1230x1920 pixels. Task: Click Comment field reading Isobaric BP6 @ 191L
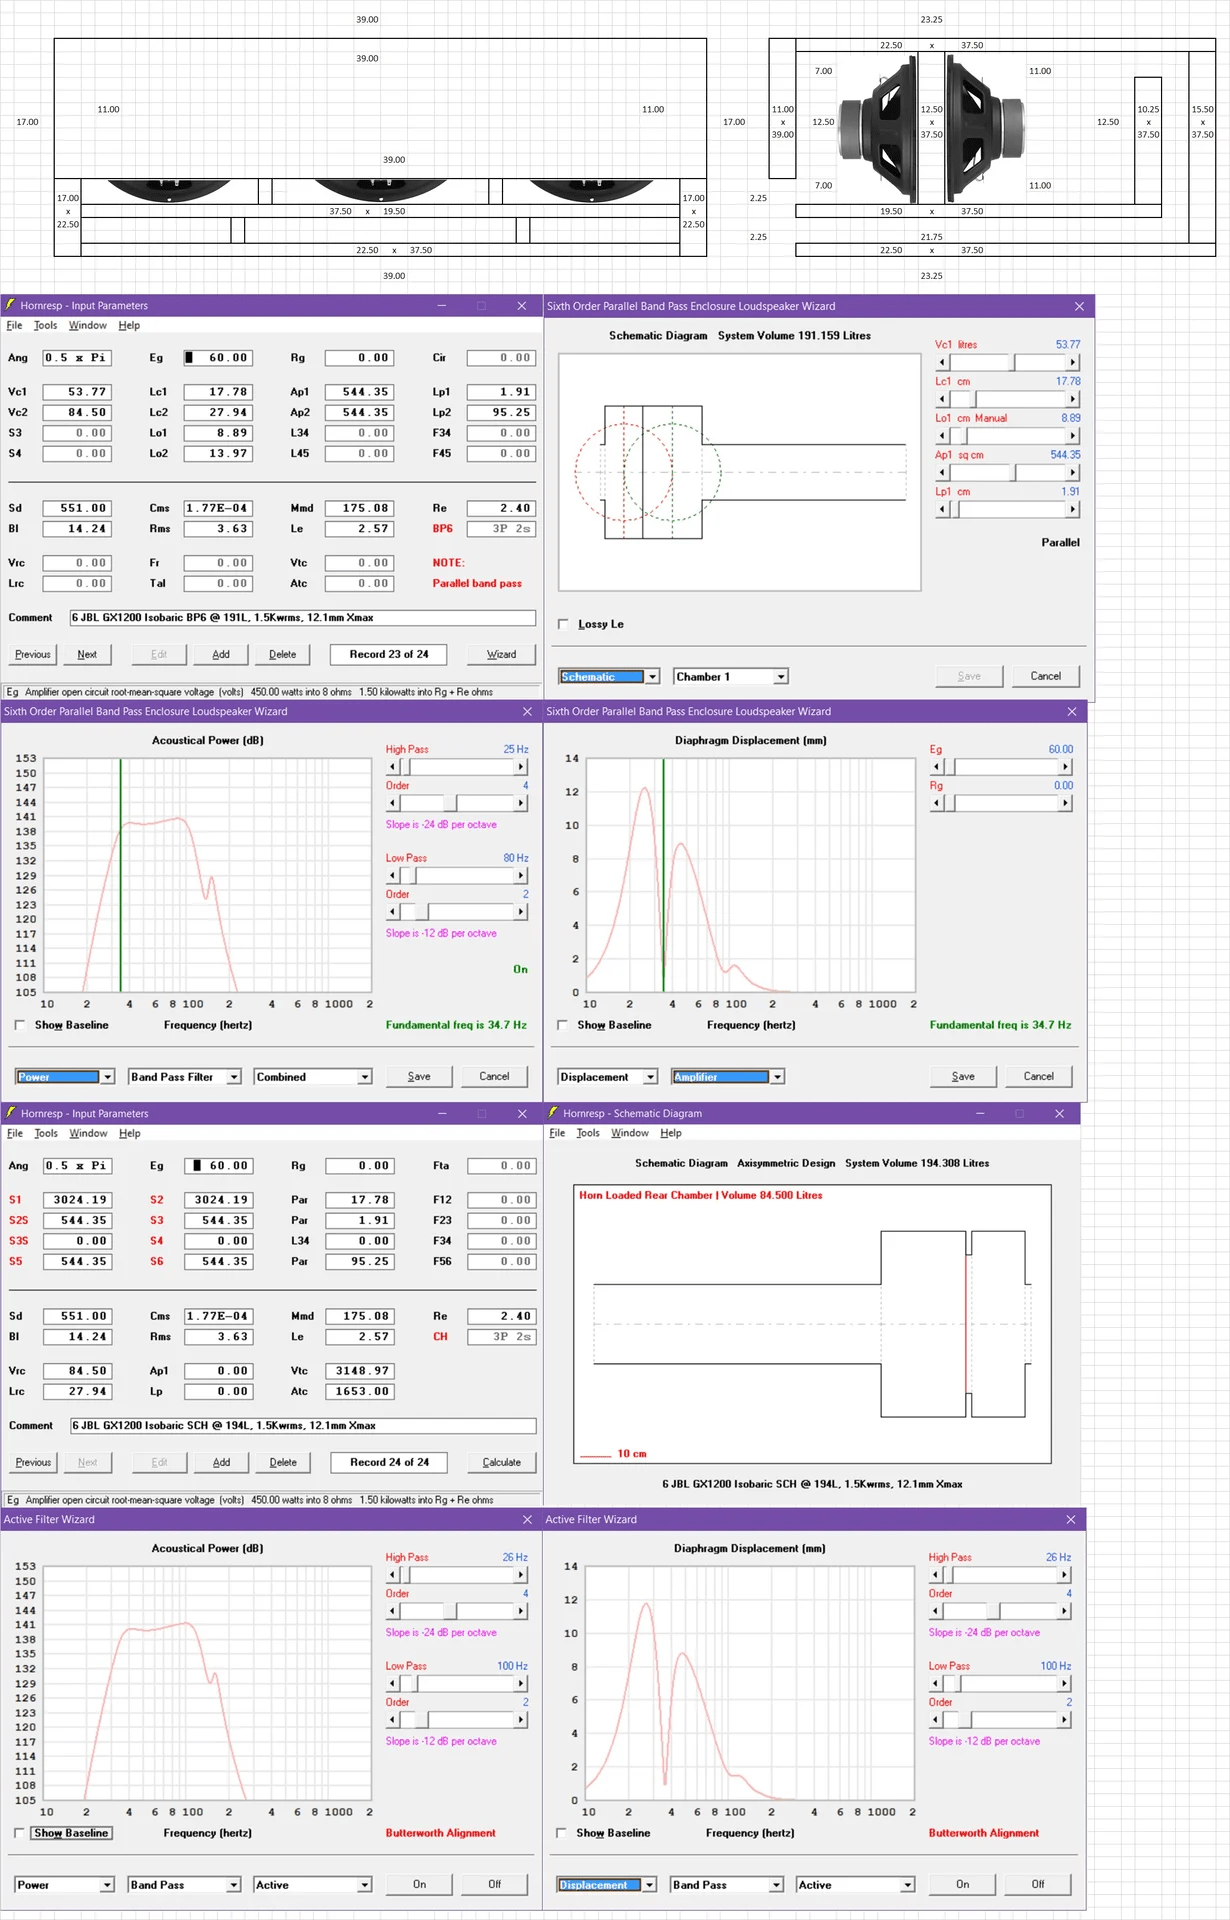[302, 618]
